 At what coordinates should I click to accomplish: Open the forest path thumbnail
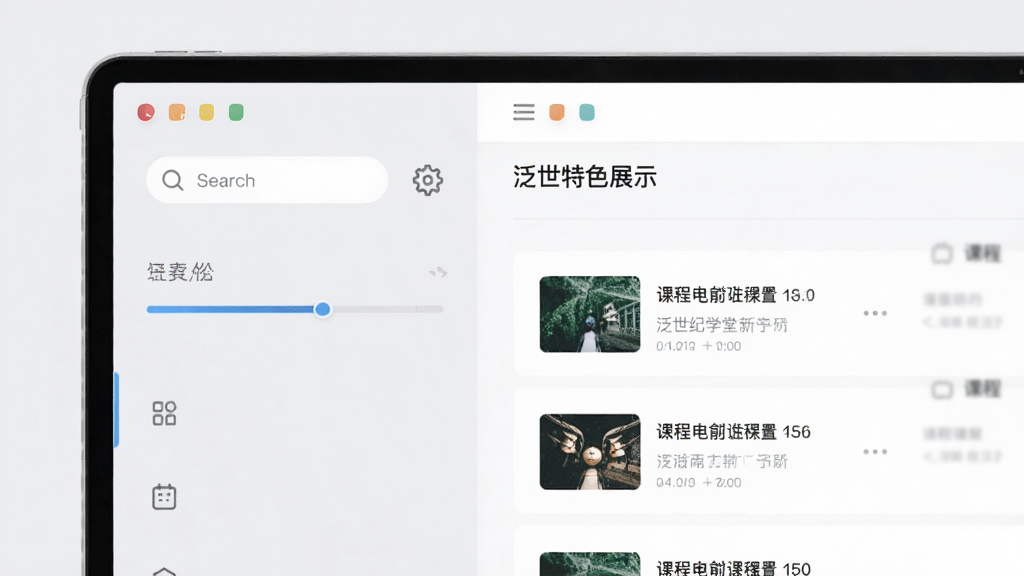[590, 314]
